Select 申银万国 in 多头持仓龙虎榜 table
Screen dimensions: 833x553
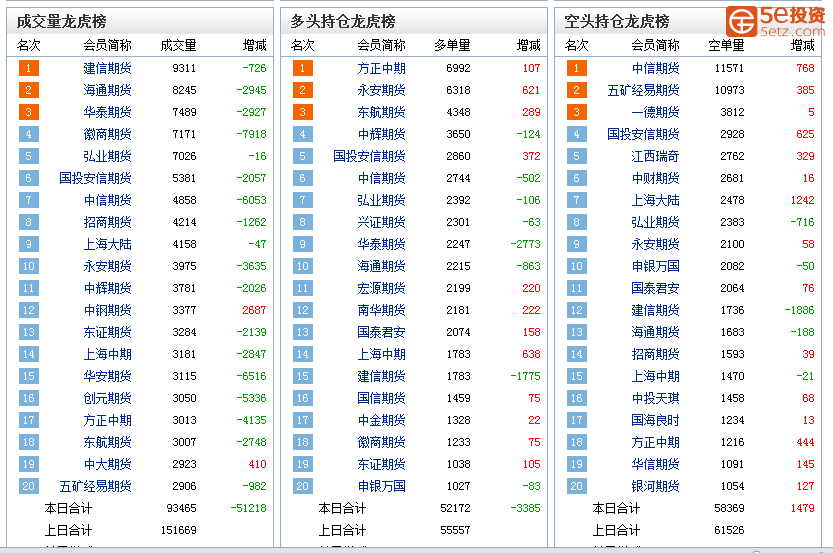(381, 486)
